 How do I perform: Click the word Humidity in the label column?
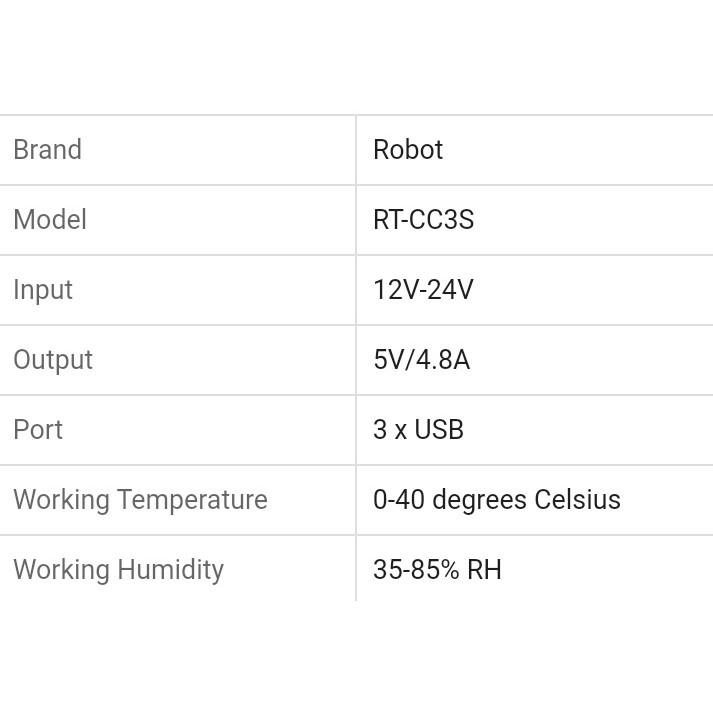170,570
